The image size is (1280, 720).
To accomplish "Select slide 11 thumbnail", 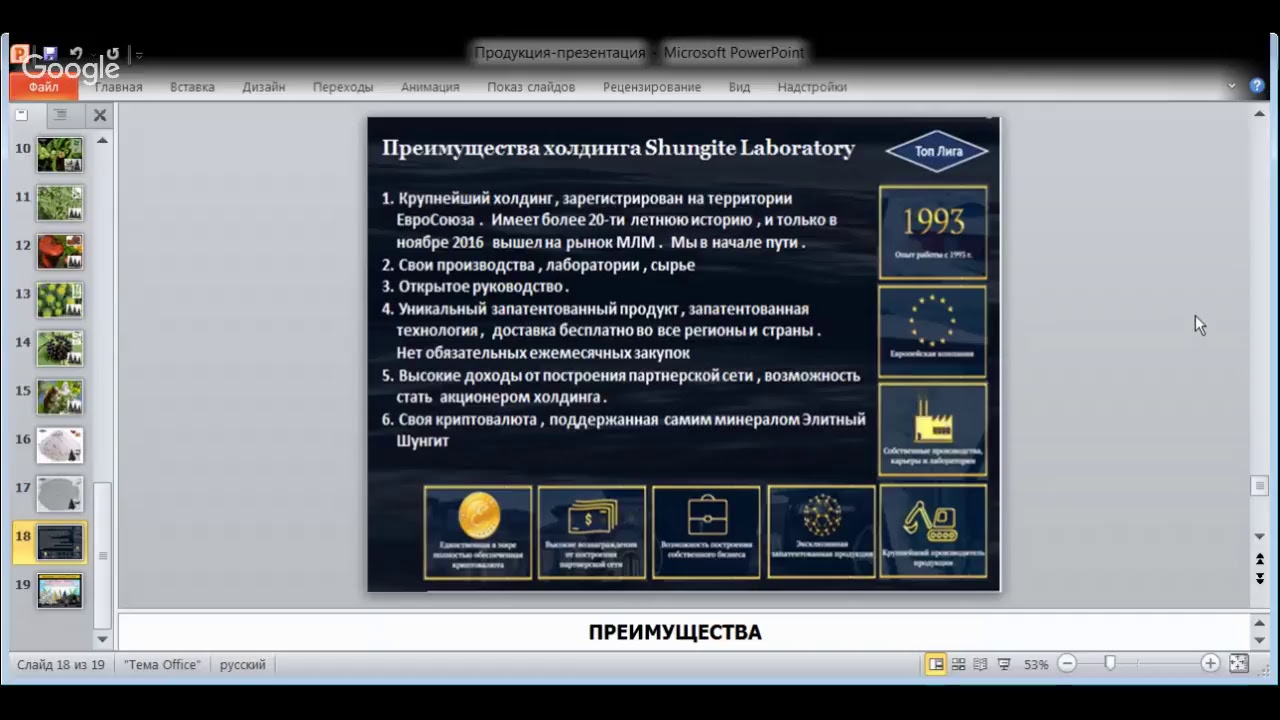I will pyautogui.click(x=60, y=203).
